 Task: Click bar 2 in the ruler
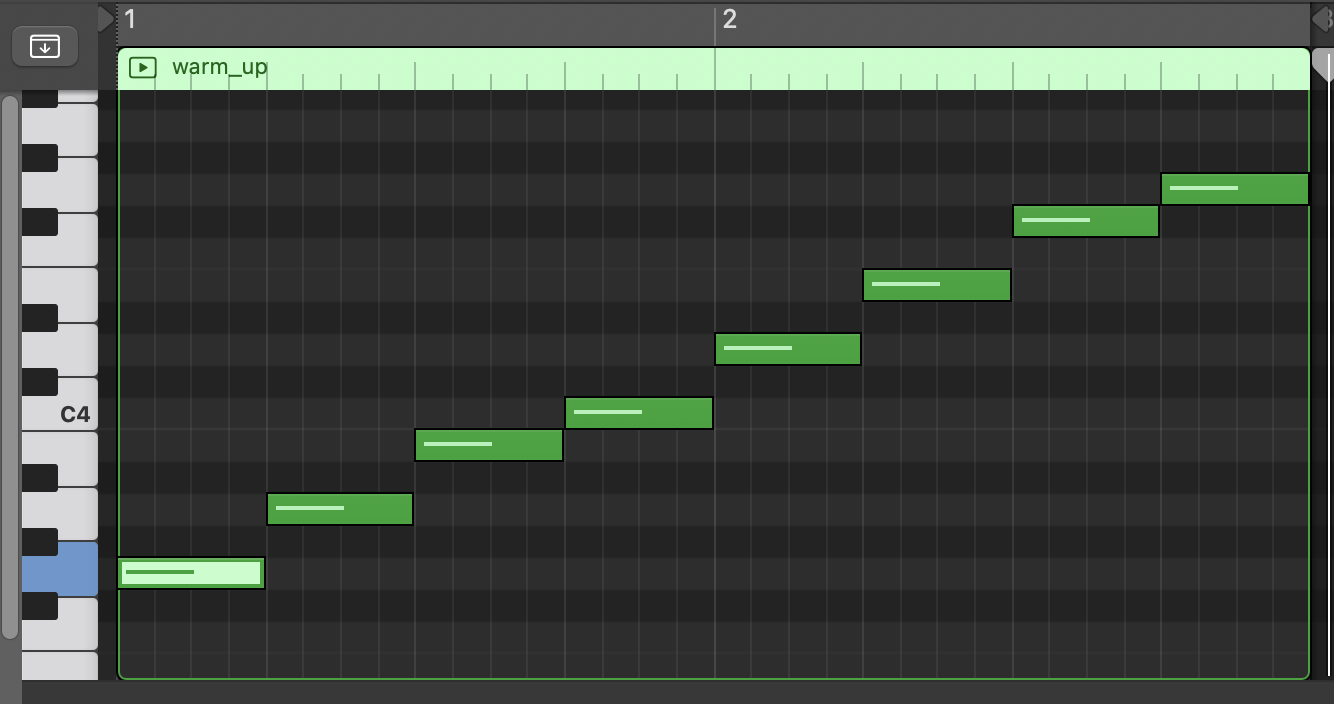tap(729, 19)
